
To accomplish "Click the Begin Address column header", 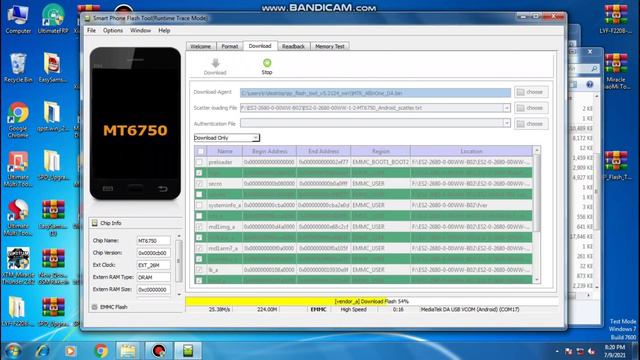I will coord(269,151).
